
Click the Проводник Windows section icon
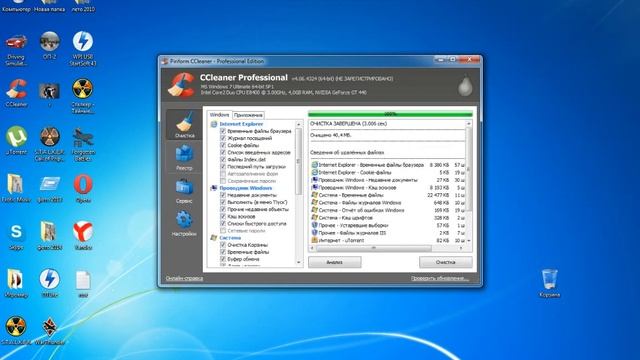(214, 188)
